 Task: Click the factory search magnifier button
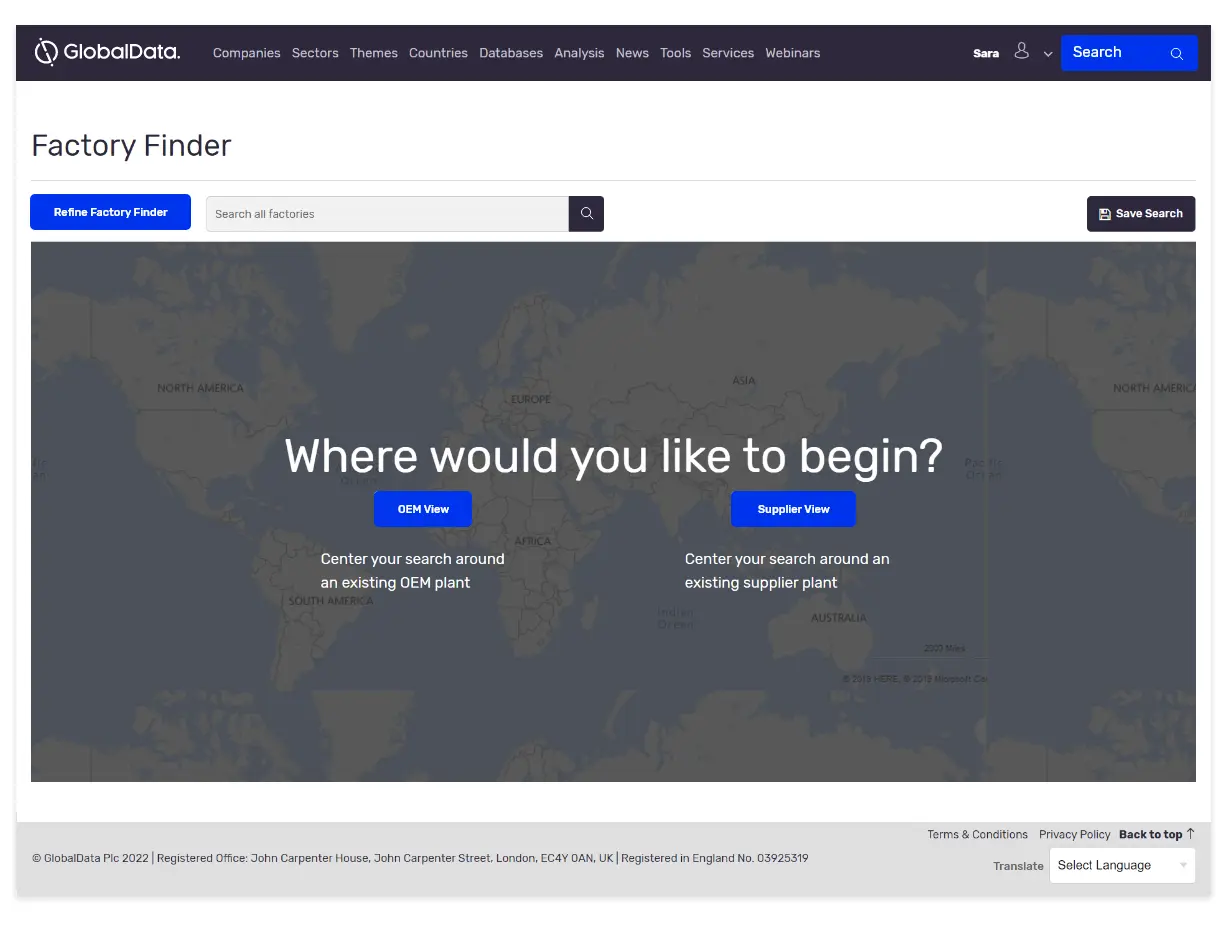586,214
